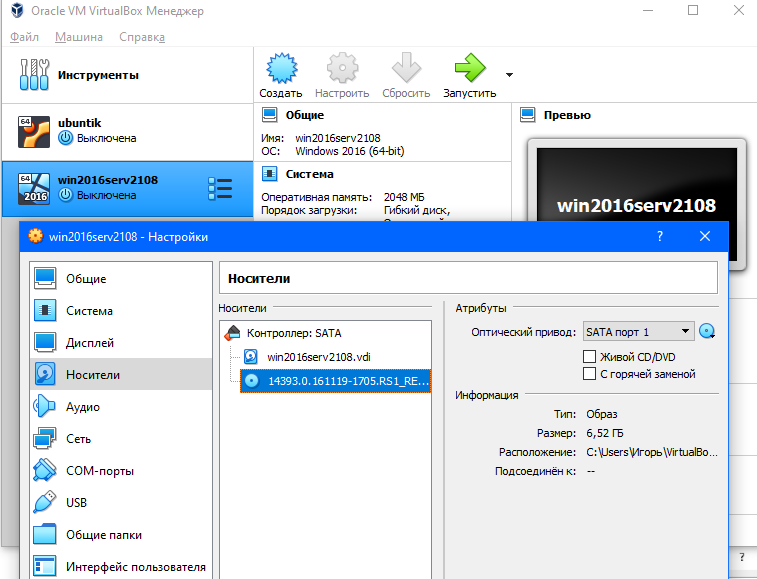This screenshot has width=757, height=579.
Task: Select the win2016serv2108 machine icon in list
Action: pos(34,189)
